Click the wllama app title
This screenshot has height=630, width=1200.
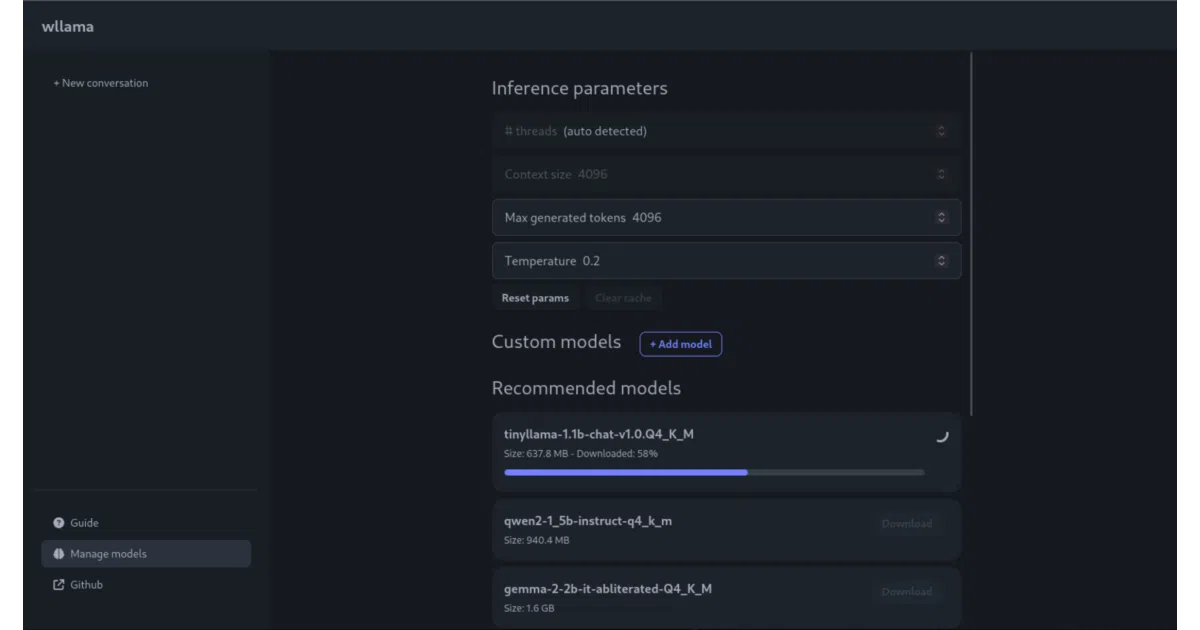(68, 26)
